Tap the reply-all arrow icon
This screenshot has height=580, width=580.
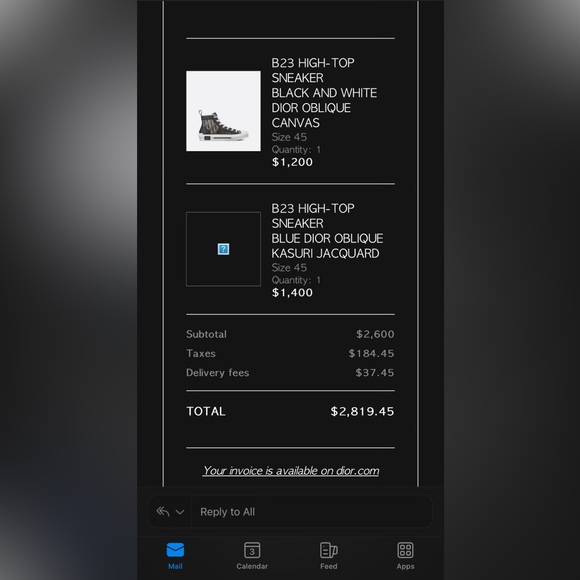[163, 512]
